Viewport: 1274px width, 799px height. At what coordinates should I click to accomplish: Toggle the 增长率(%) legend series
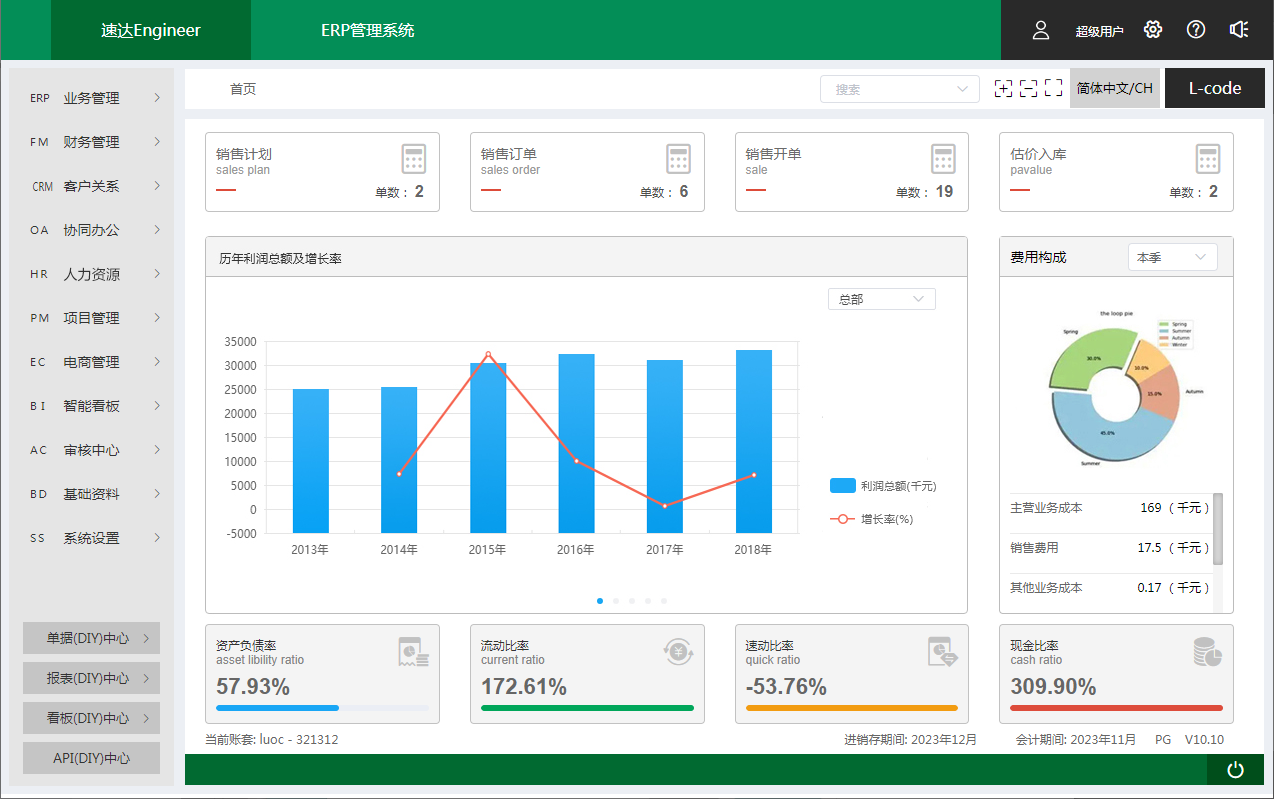(x=871, y=519)
